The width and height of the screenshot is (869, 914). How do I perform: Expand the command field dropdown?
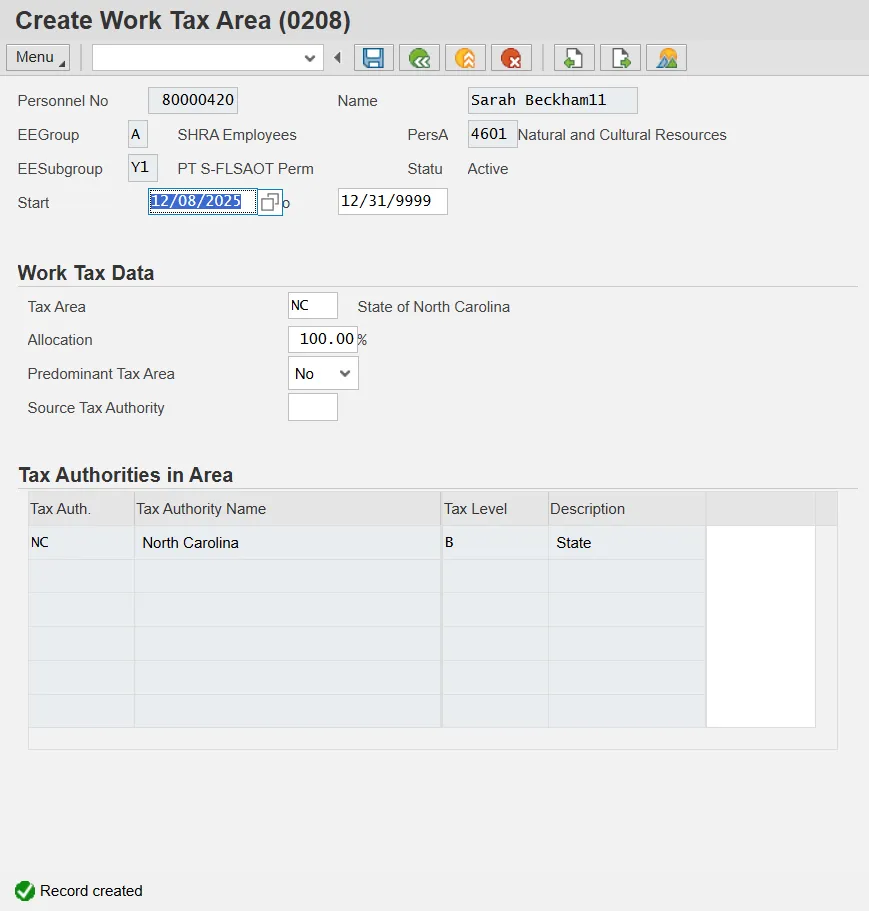click(310, 58)
